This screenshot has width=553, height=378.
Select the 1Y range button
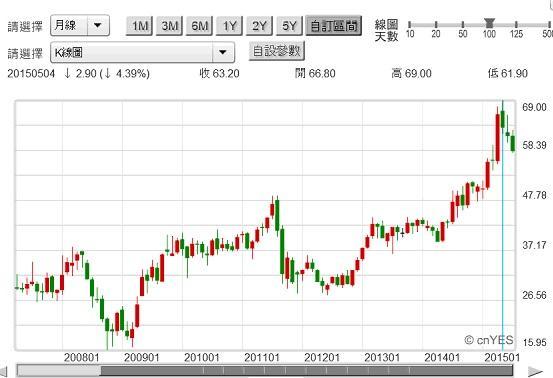229,26
